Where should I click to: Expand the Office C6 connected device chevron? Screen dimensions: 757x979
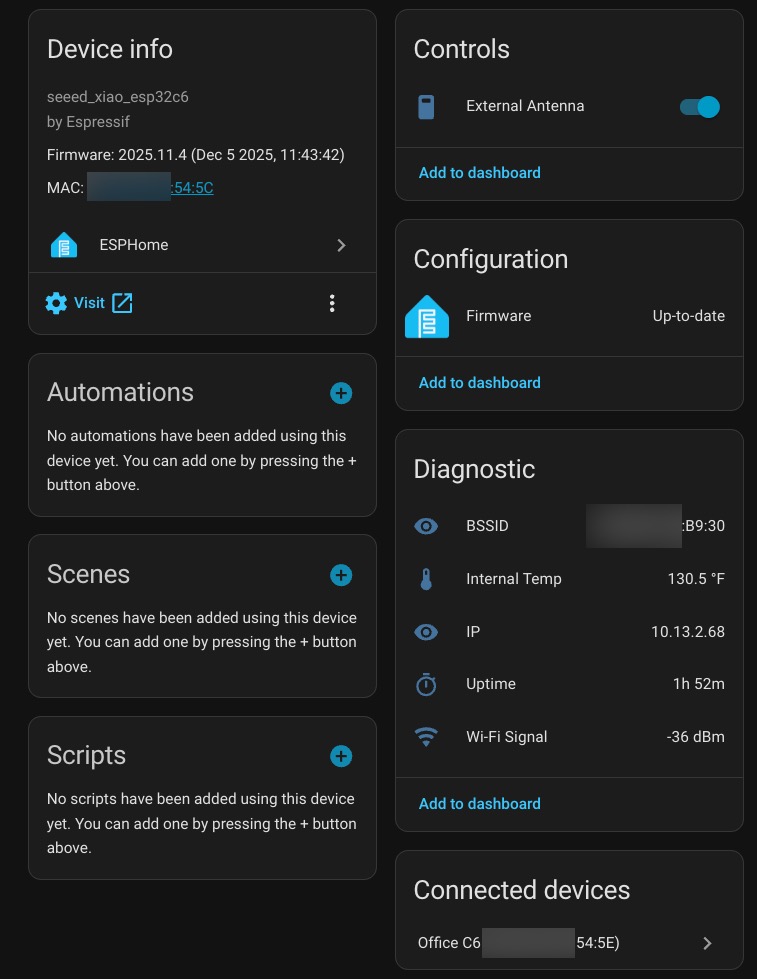(707, 943)
